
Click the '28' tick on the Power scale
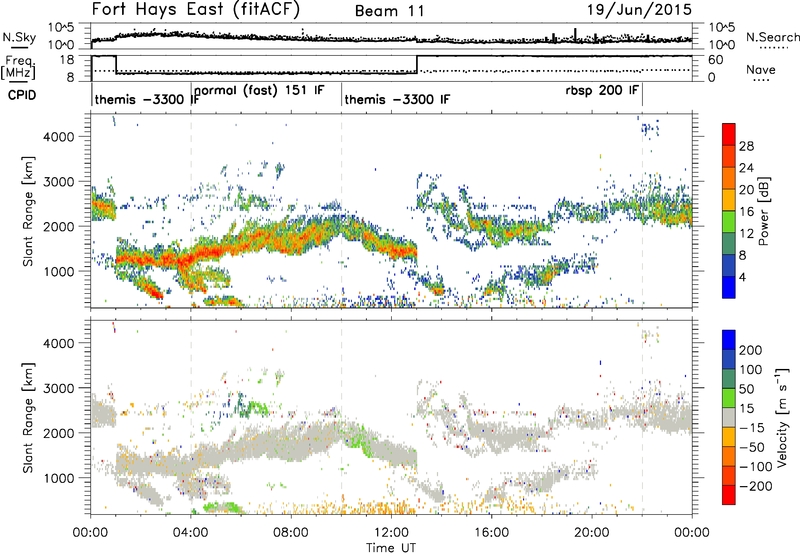[x=746, y=146]
